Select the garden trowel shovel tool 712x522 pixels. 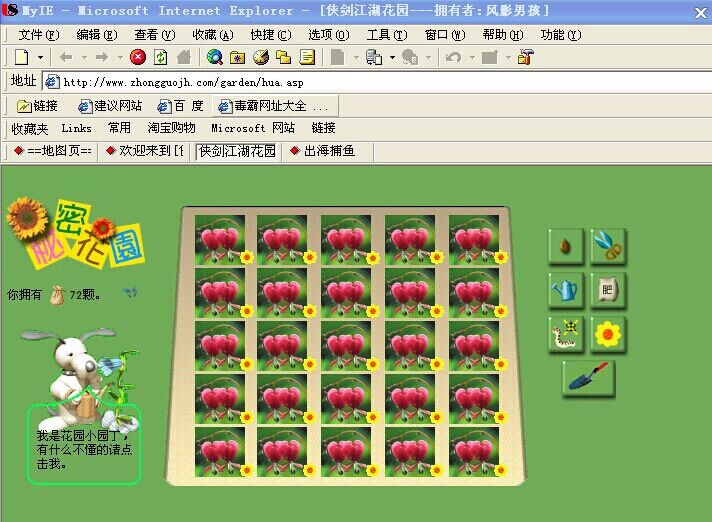pyautogui.click(x=588, y=379)
